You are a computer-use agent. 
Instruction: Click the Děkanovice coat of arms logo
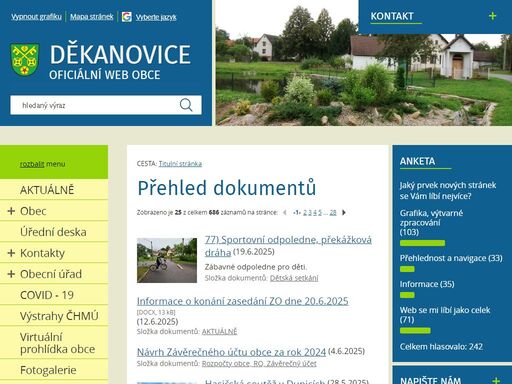tap(25, 60)
